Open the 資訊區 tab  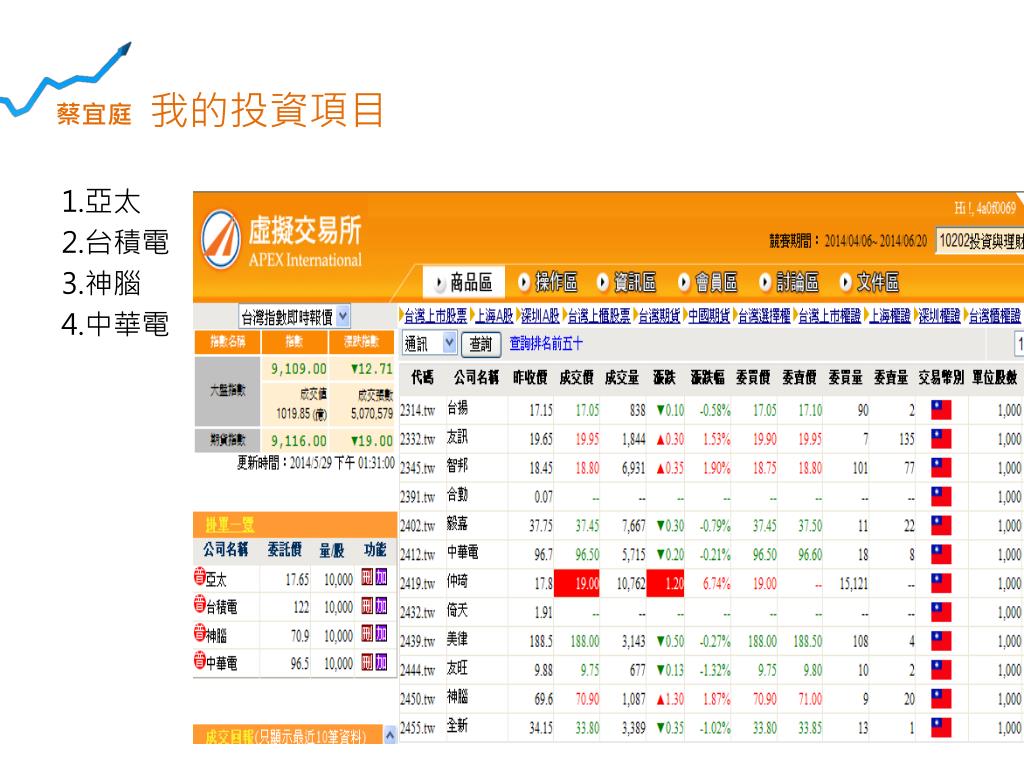(x=627, y=282)
